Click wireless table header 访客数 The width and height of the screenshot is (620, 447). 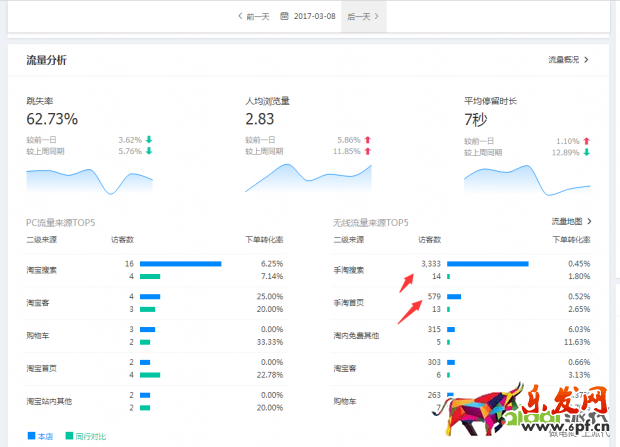pos(429,240)
